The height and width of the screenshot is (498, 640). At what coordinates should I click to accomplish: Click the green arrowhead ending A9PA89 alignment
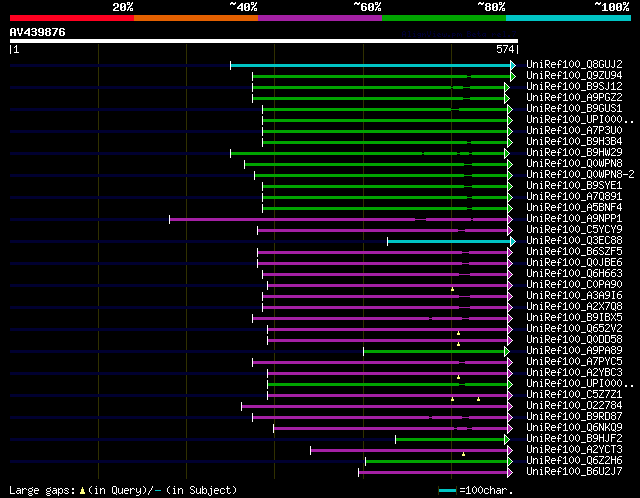pyautogui.click(x=507, y=351)
